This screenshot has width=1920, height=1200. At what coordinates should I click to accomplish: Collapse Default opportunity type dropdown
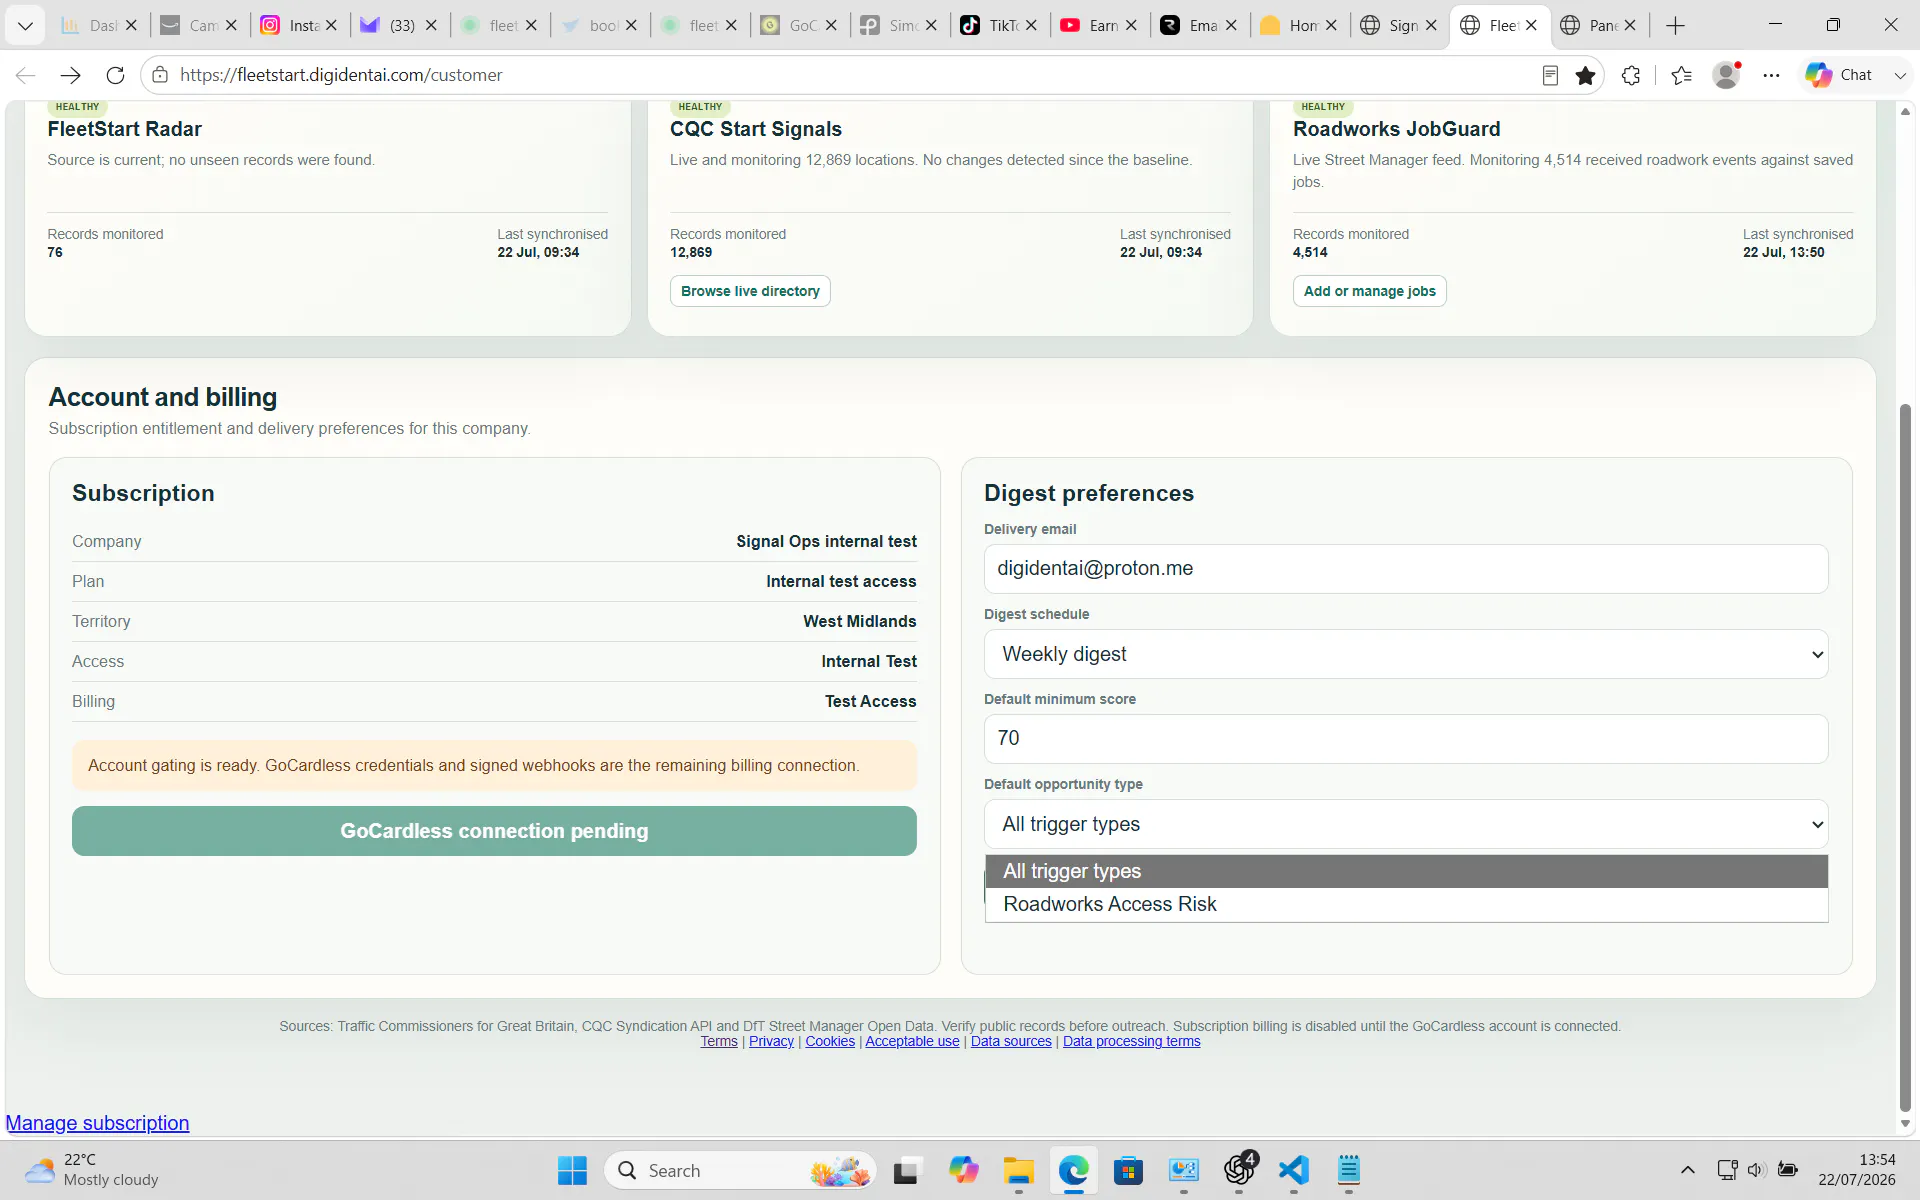pos(1406,824)
